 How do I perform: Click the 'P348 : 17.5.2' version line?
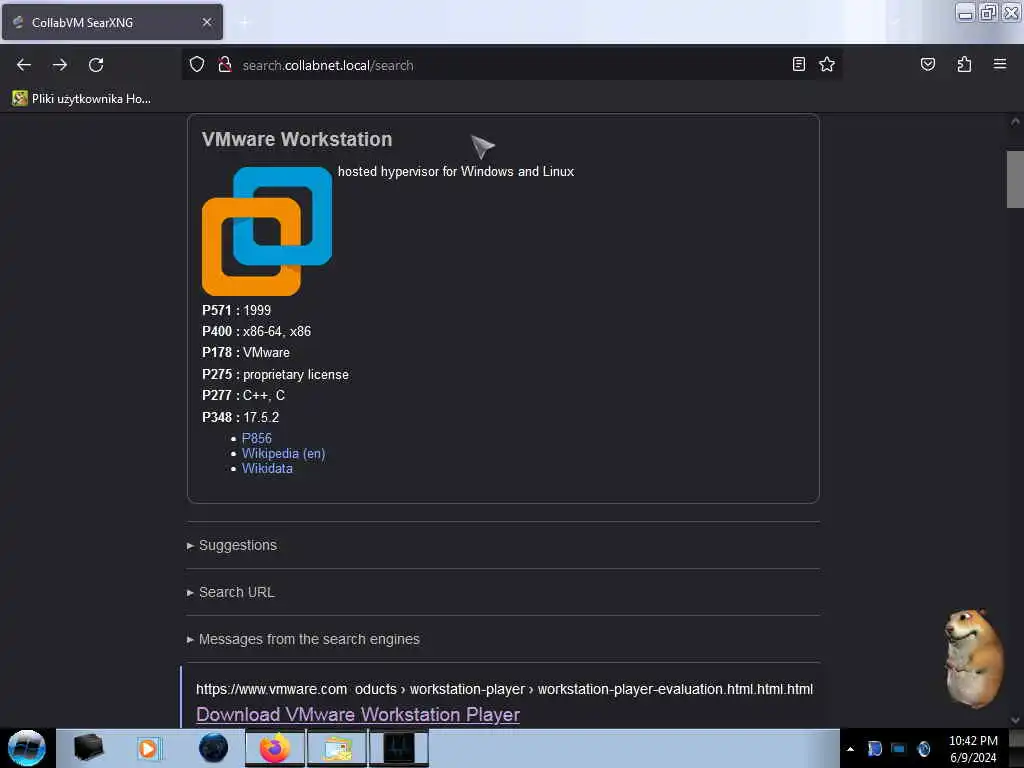pyautogui.click(x=240, y=417)
